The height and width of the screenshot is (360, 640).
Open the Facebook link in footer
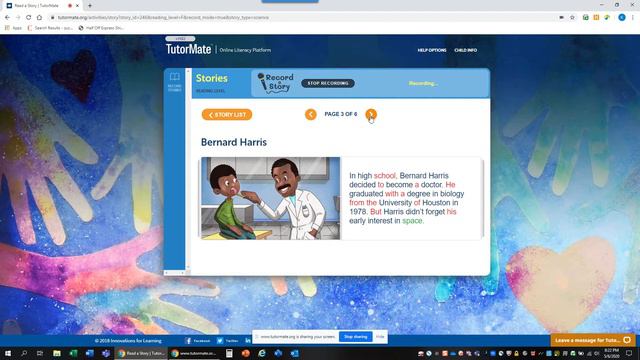tap(198, 340)
